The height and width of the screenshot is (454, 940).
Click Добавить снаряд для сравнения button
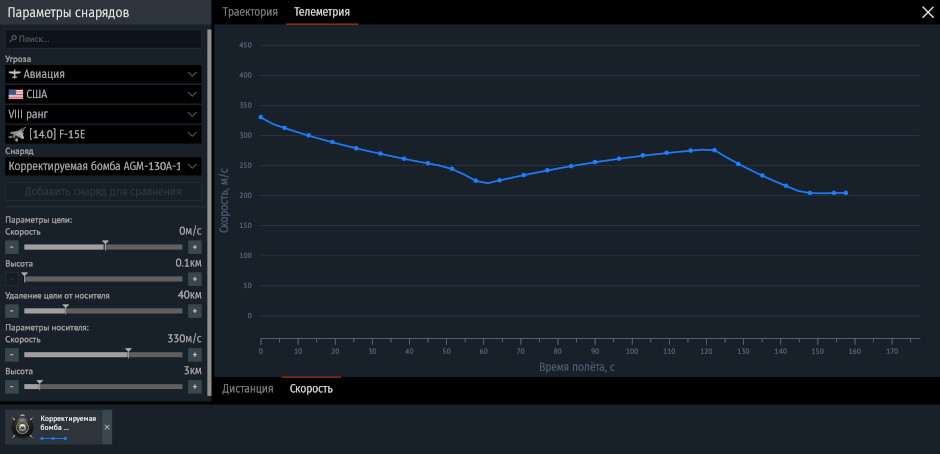point(104,192)
